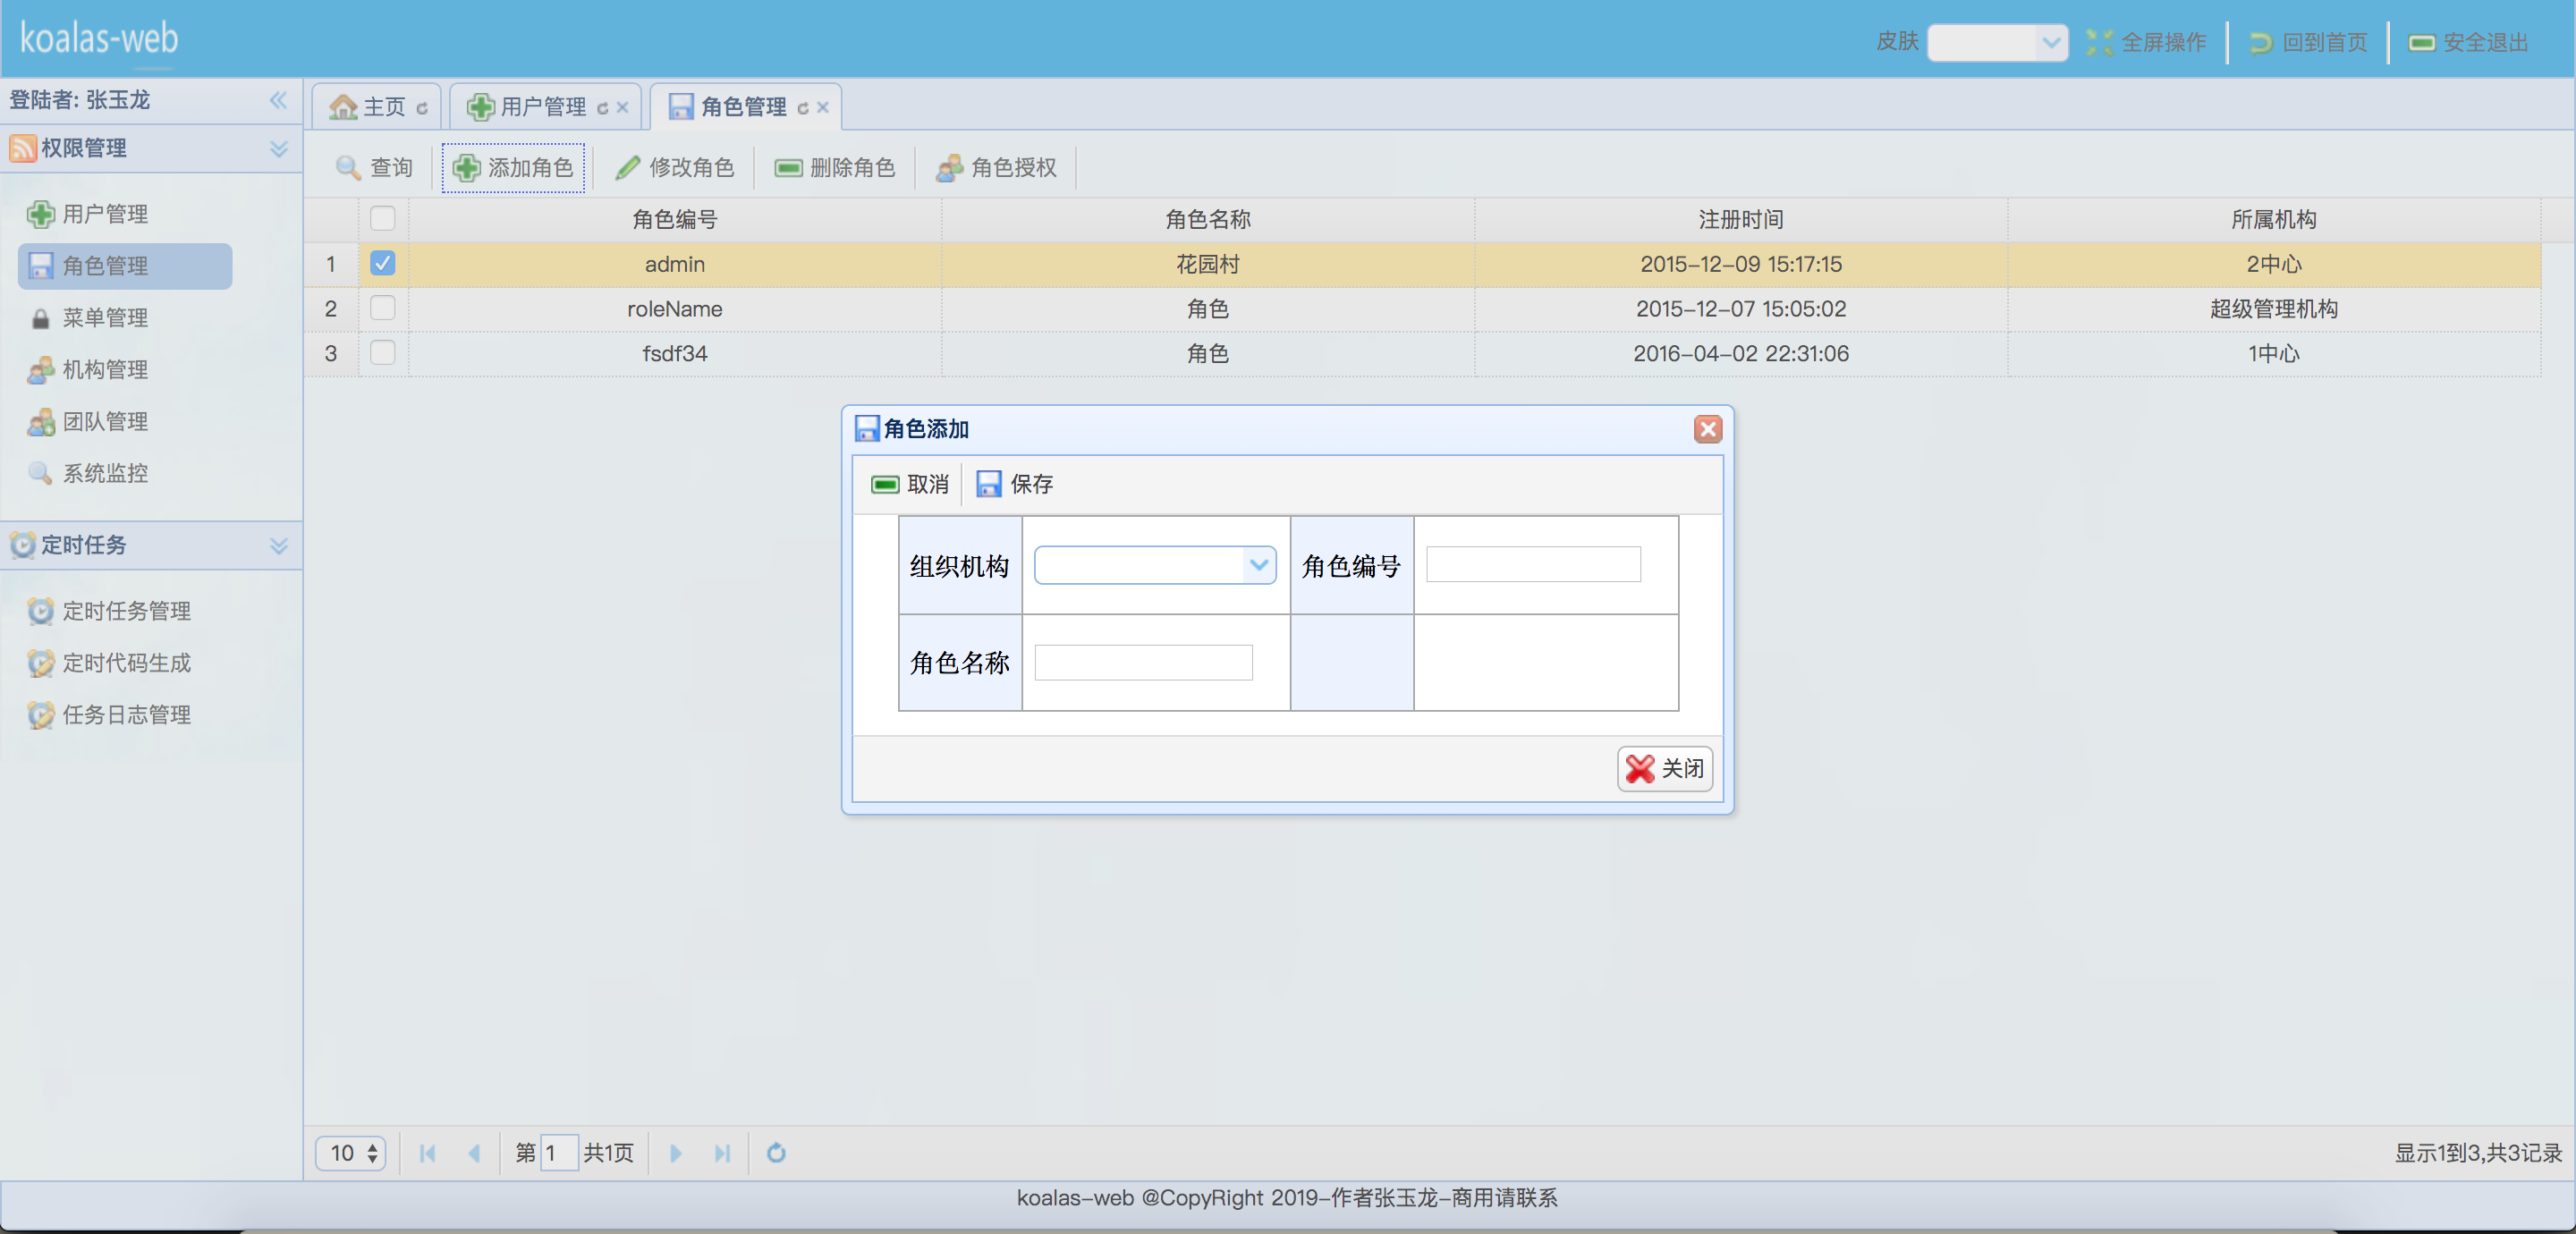
Task: Go to first page in pagination
Action: coord(428,1153)
